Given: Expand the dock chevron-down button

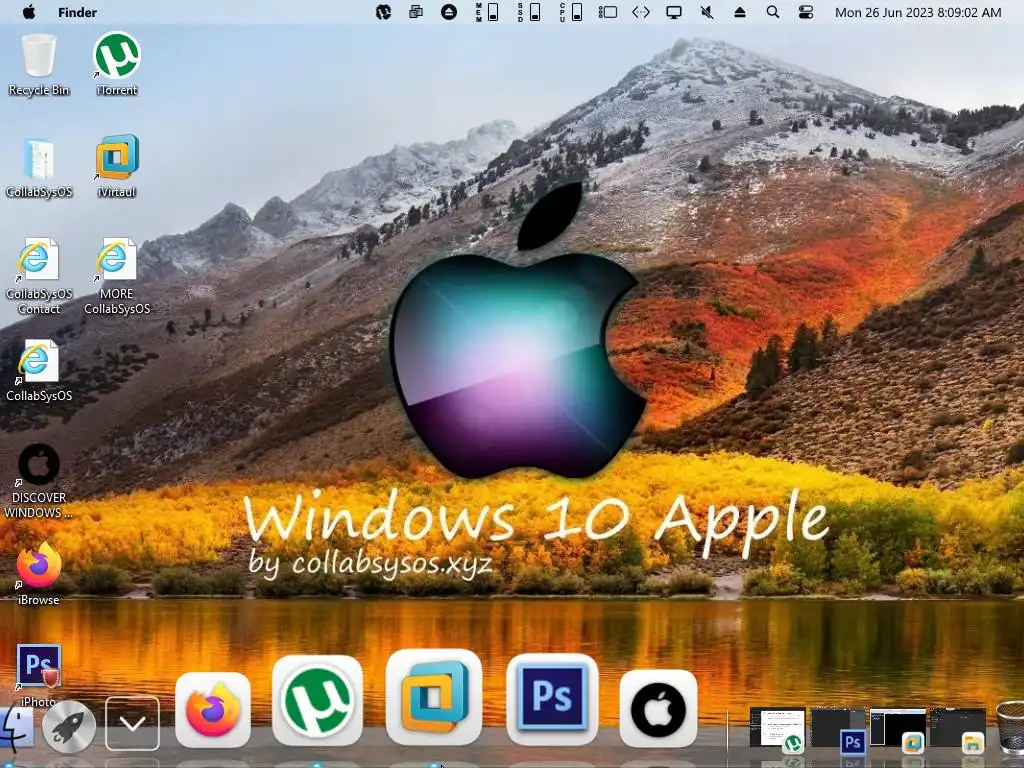Looking at the screenshot, I should click(133, 724).
